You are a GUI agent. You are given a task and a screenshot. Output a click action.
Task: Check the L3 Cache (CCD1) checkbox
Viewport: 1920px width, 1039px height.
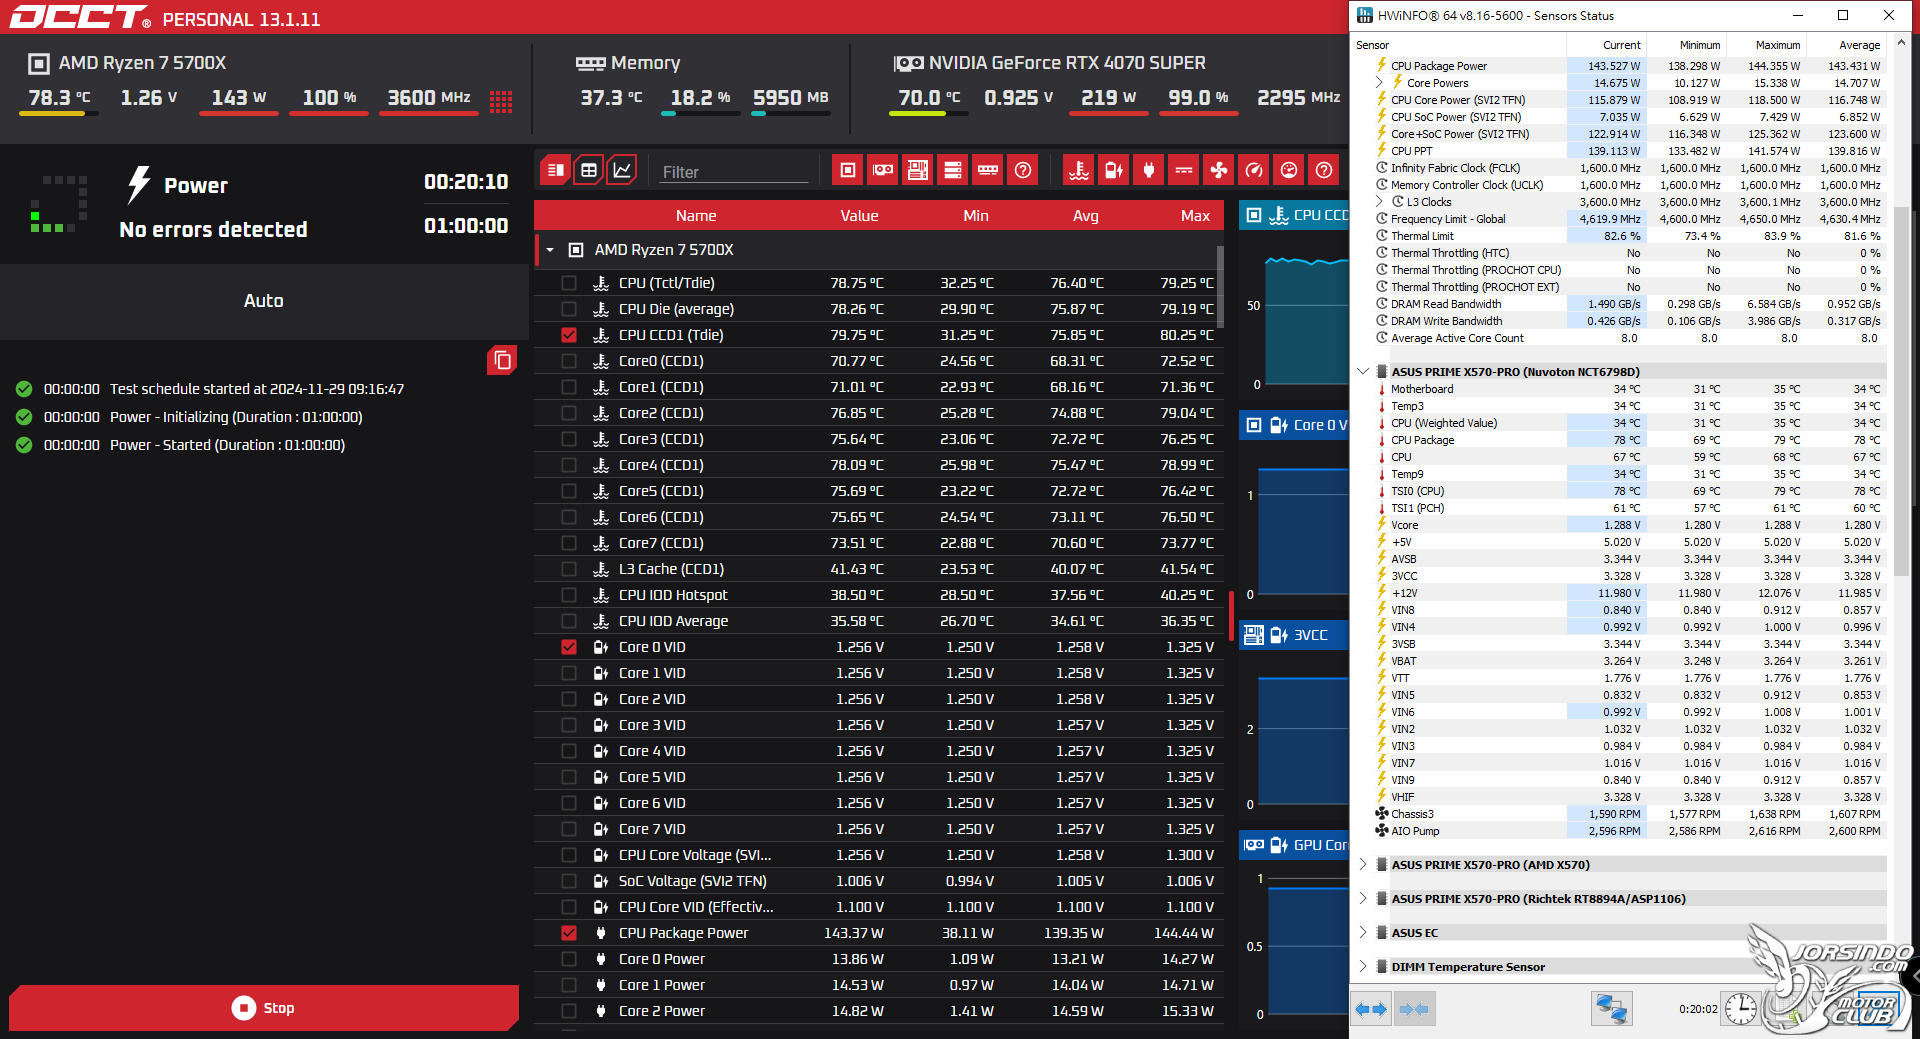[x=569, y=569]
